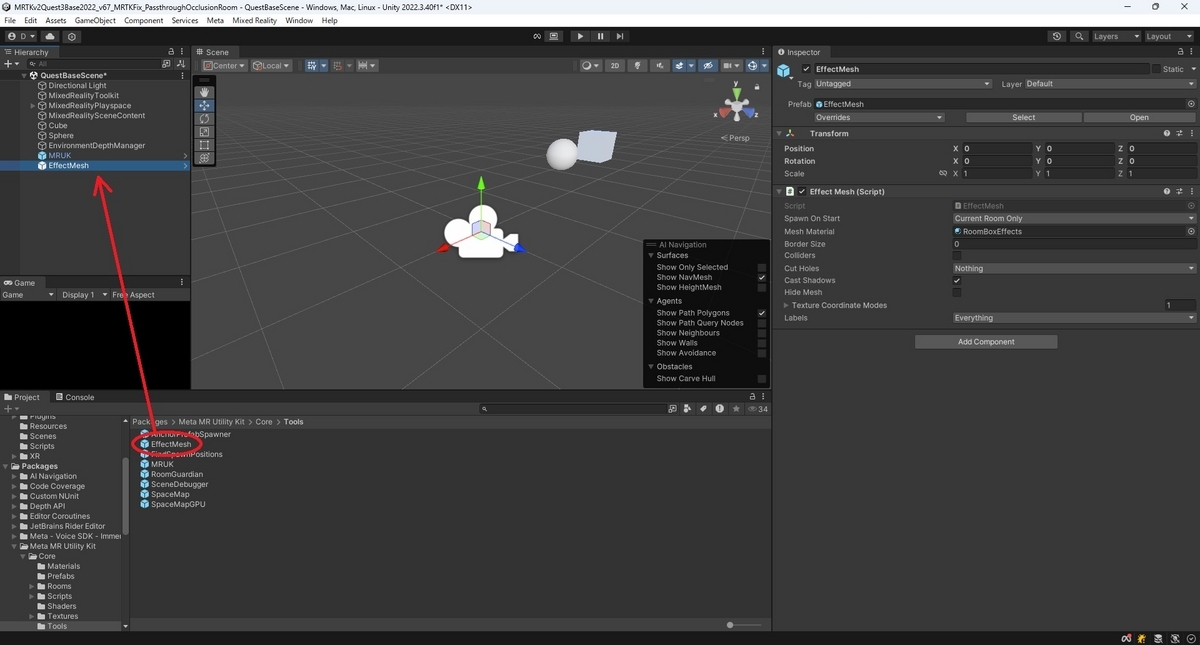Uncheck the Cast Shadows checkbox
Viewport: 1200px width, 645px height.
pos(957,281)
